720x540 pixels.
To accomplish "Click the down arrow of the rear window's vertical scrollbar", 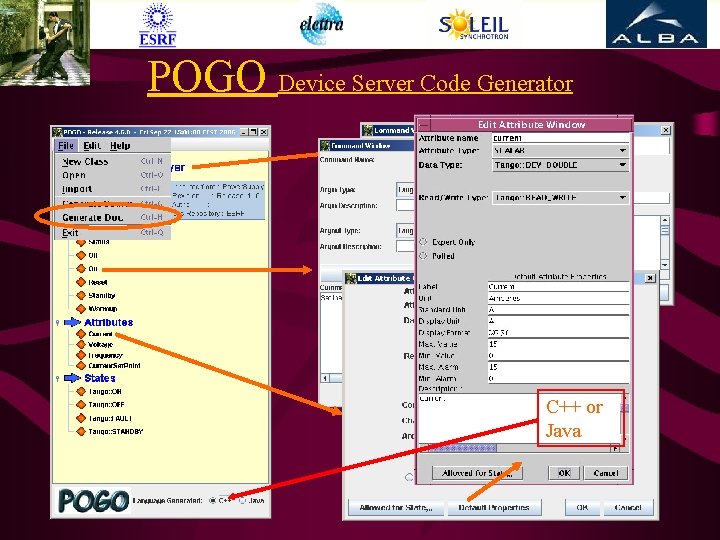I will [x=664, y=265].
